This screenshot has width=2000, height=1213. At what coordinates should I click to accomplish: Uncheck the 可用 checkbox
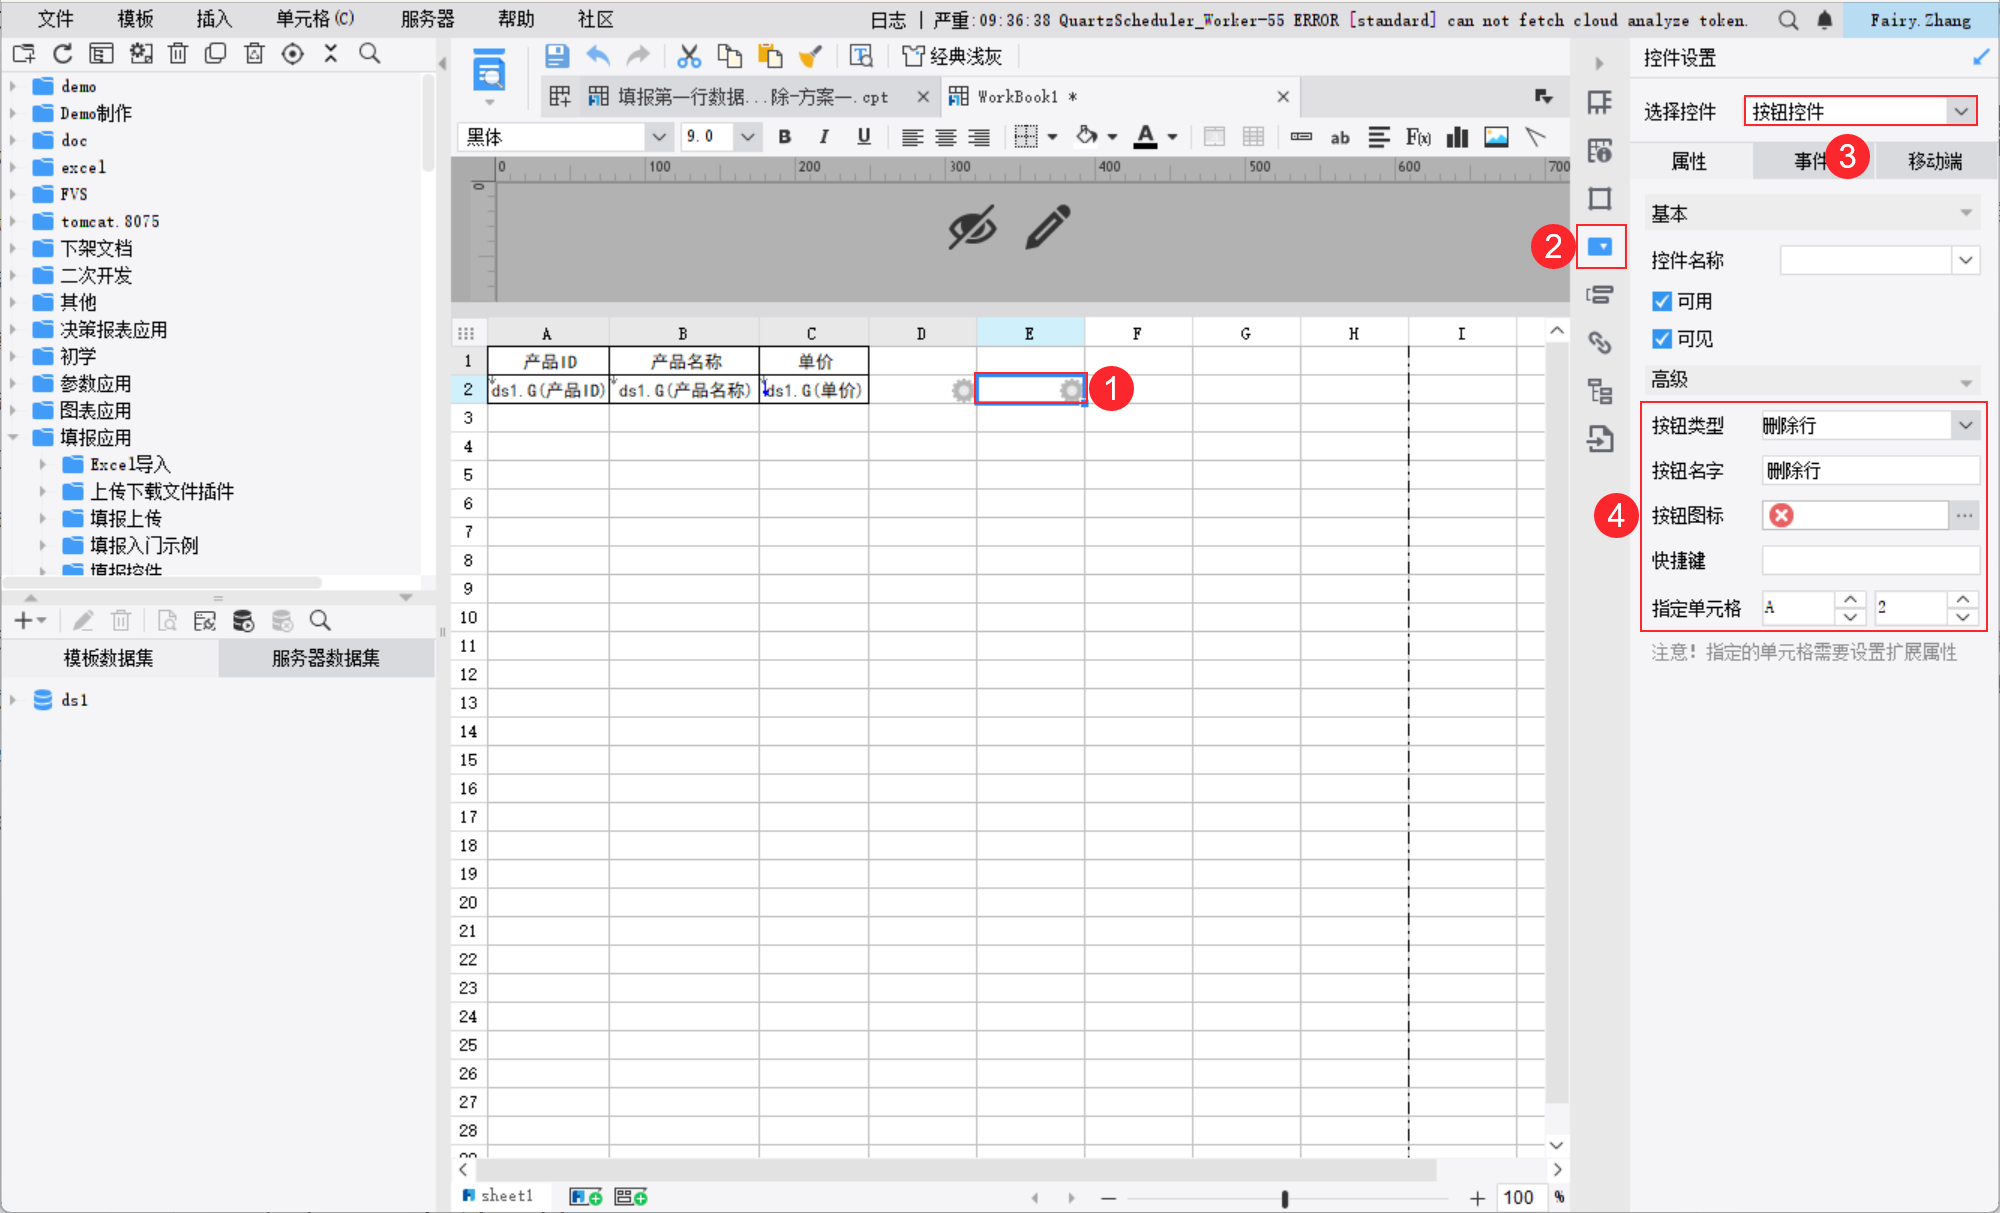[1662, 301]
